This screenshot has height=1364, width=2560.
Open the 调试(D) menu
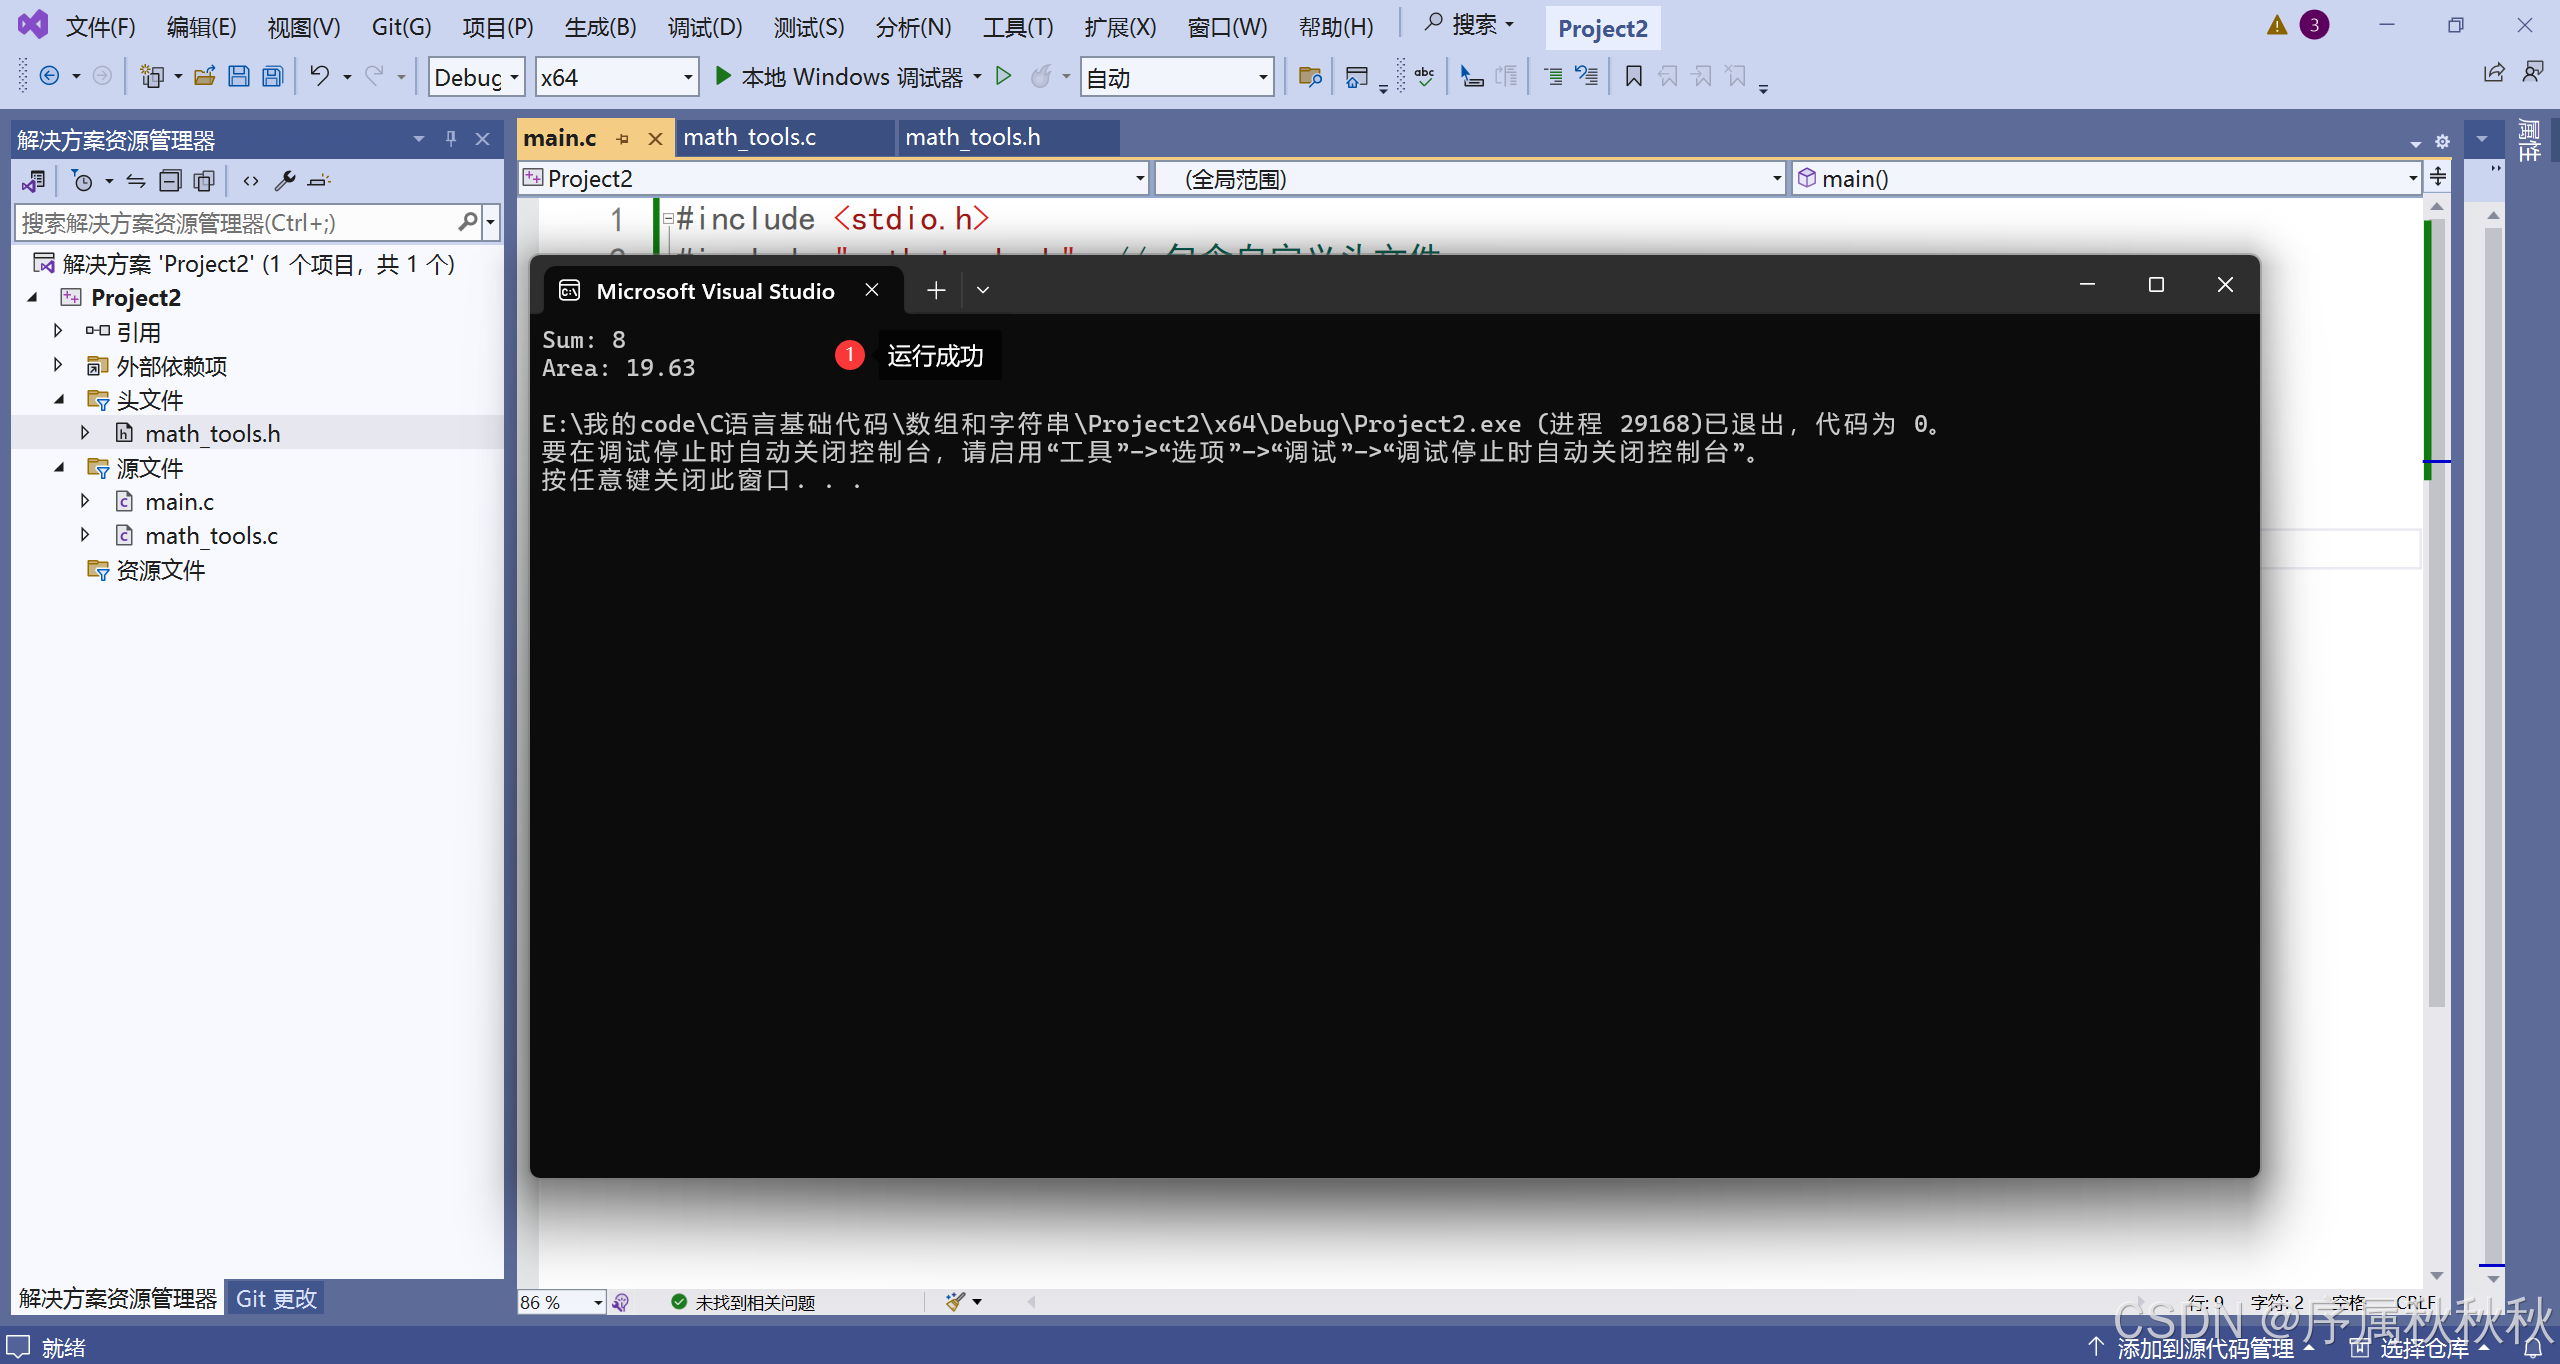pos(704,27)
